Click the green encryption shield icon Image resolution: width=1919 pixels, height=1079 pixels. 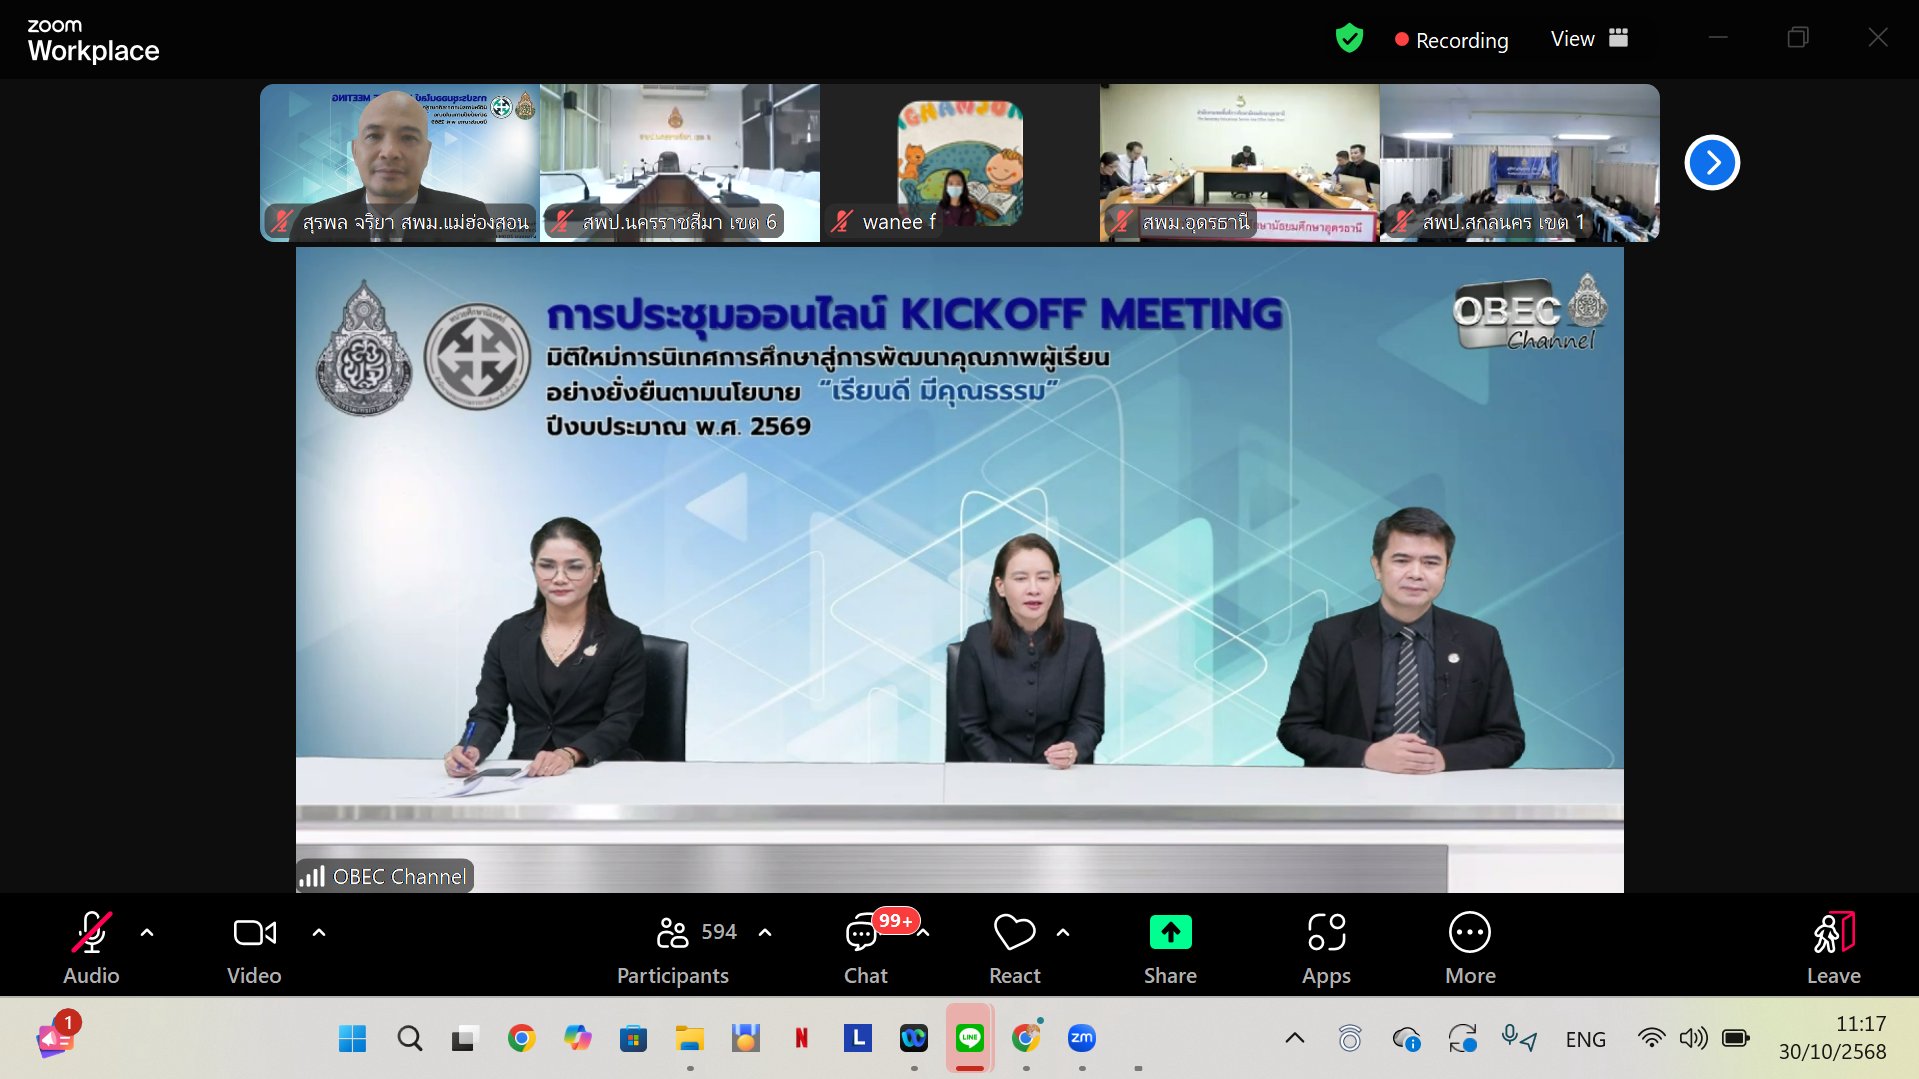point(1349,39)
